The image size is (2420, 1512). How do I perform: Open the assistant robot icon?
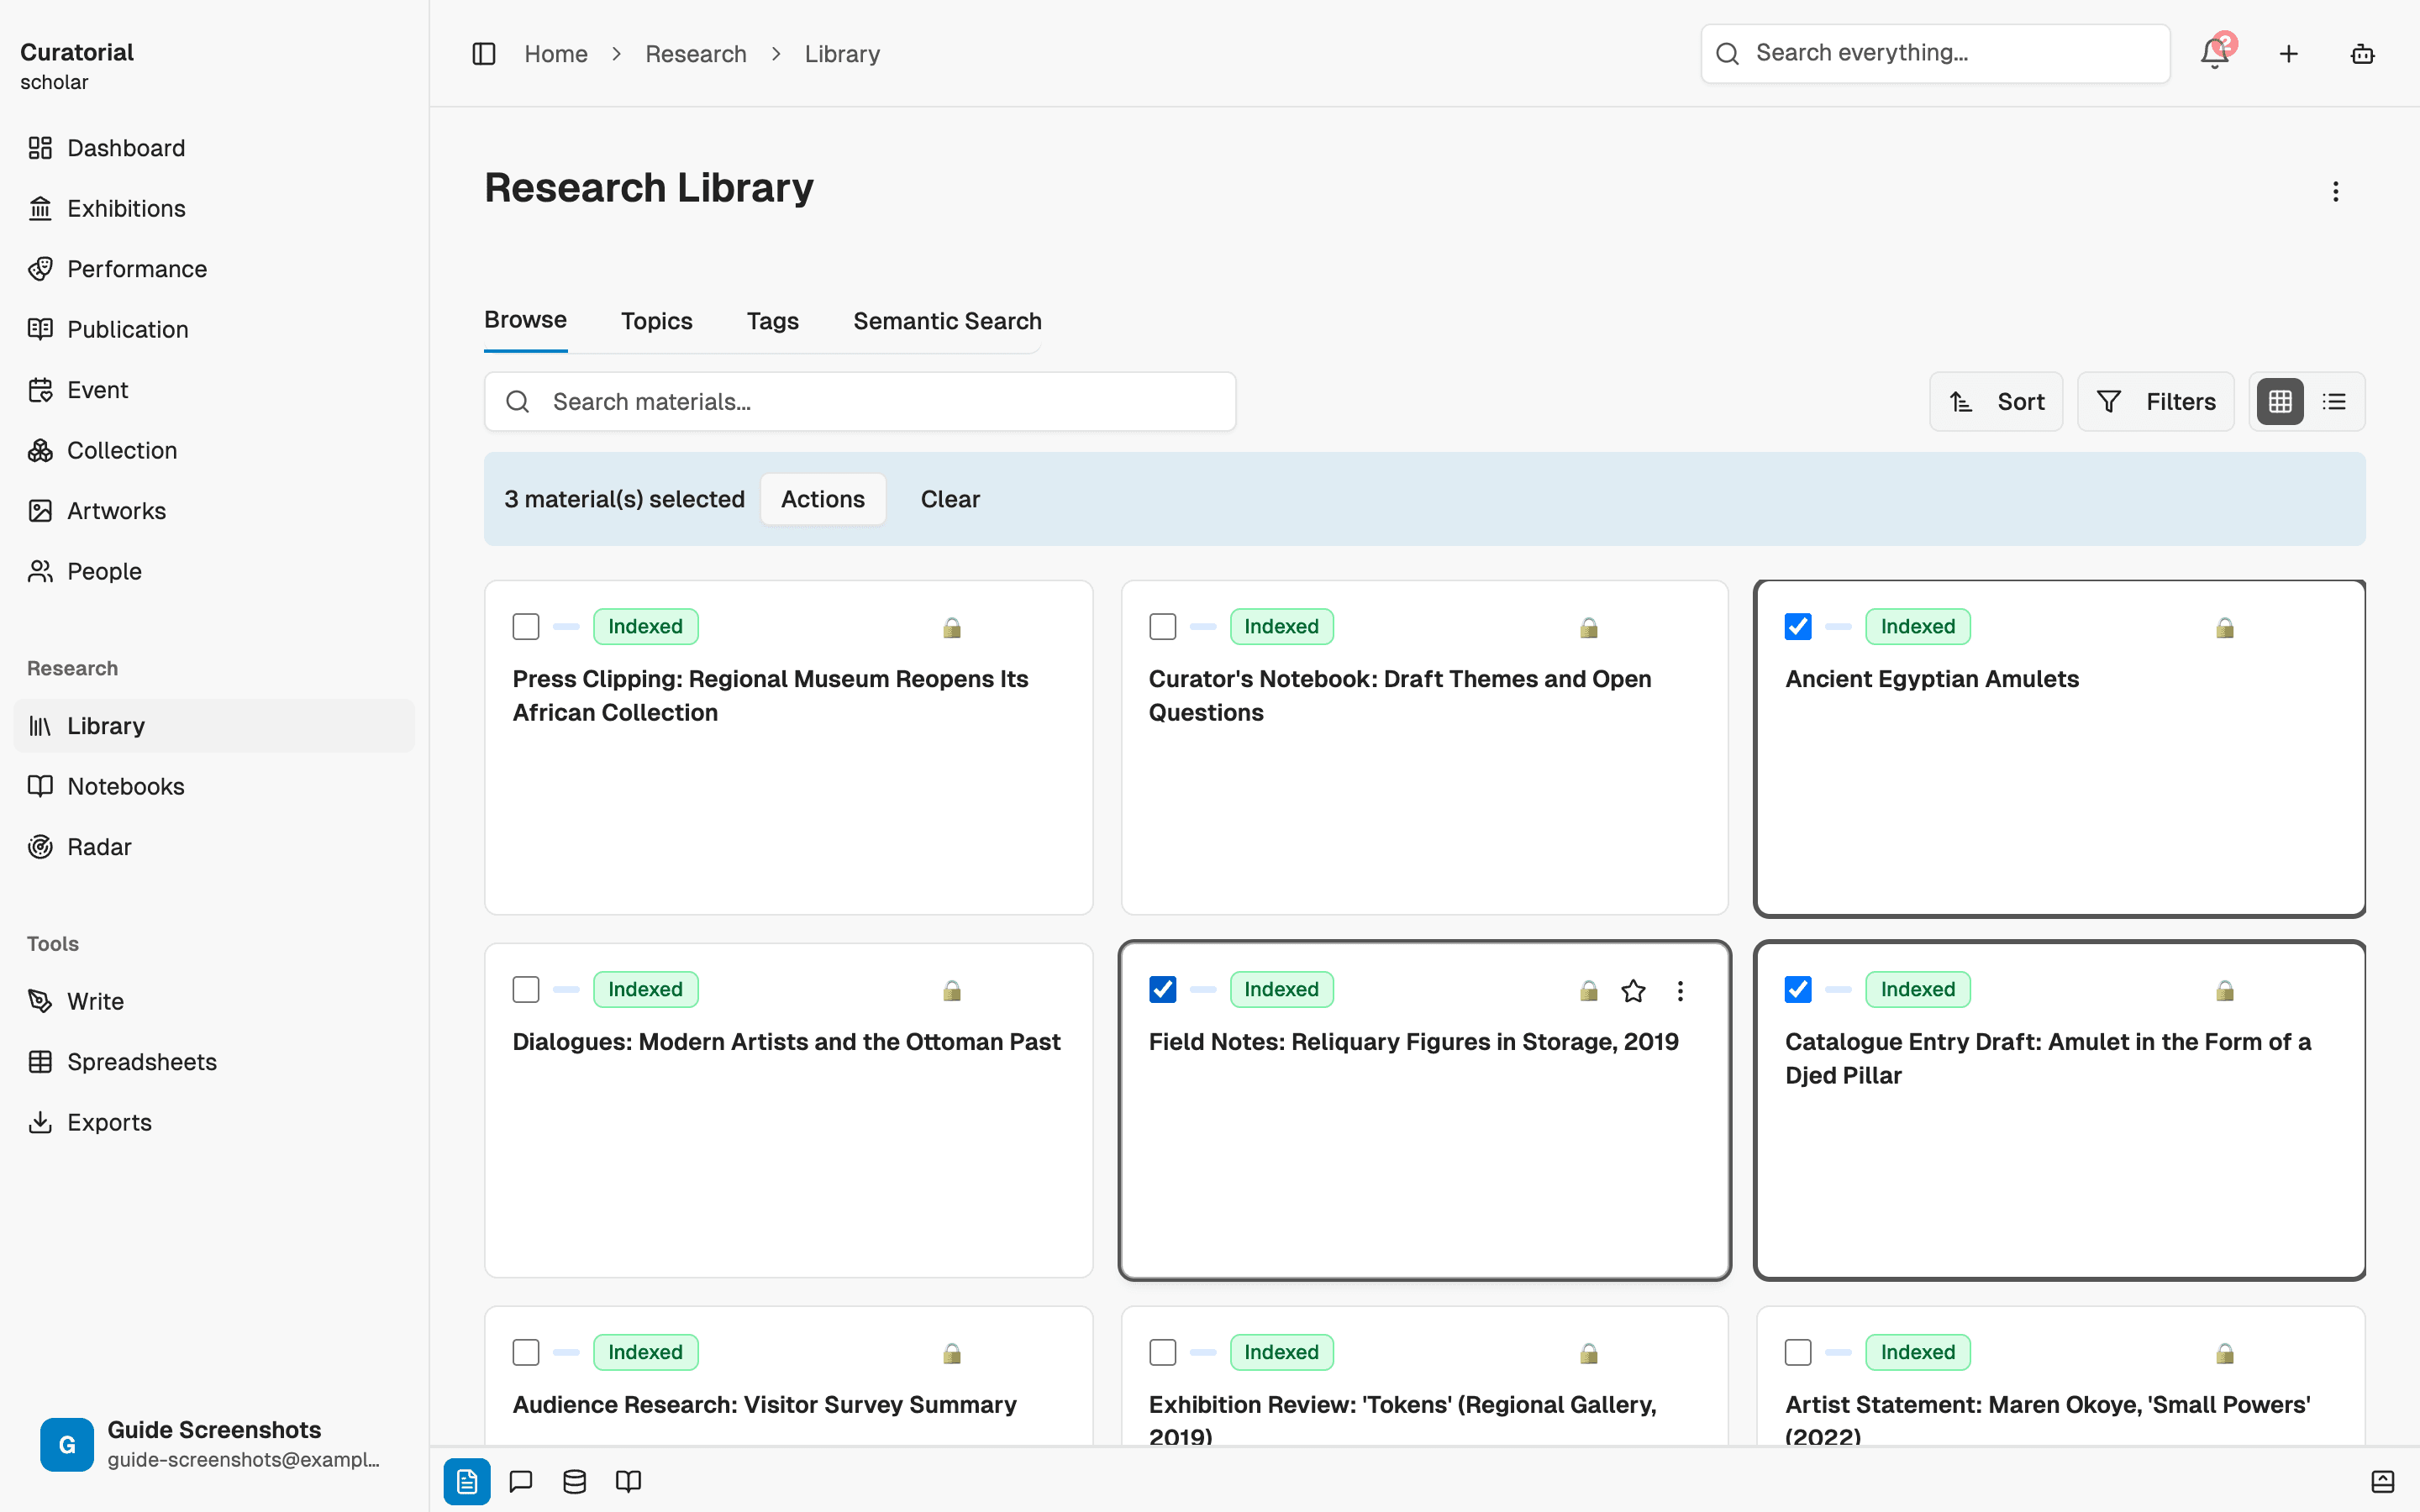(x=2363, y=54)
